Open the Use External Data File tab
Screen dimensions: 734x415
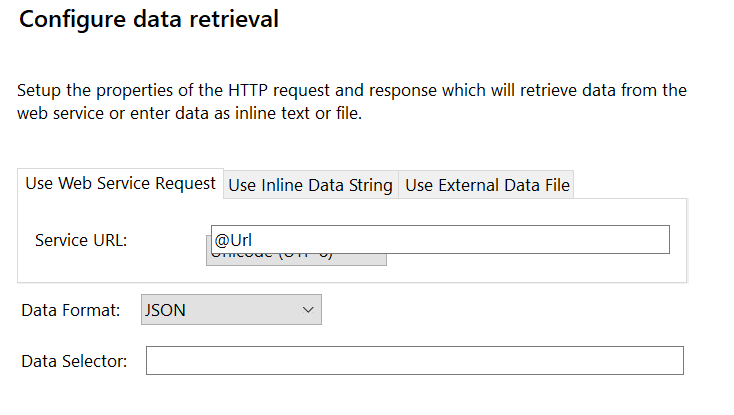(x=487, y=185)
